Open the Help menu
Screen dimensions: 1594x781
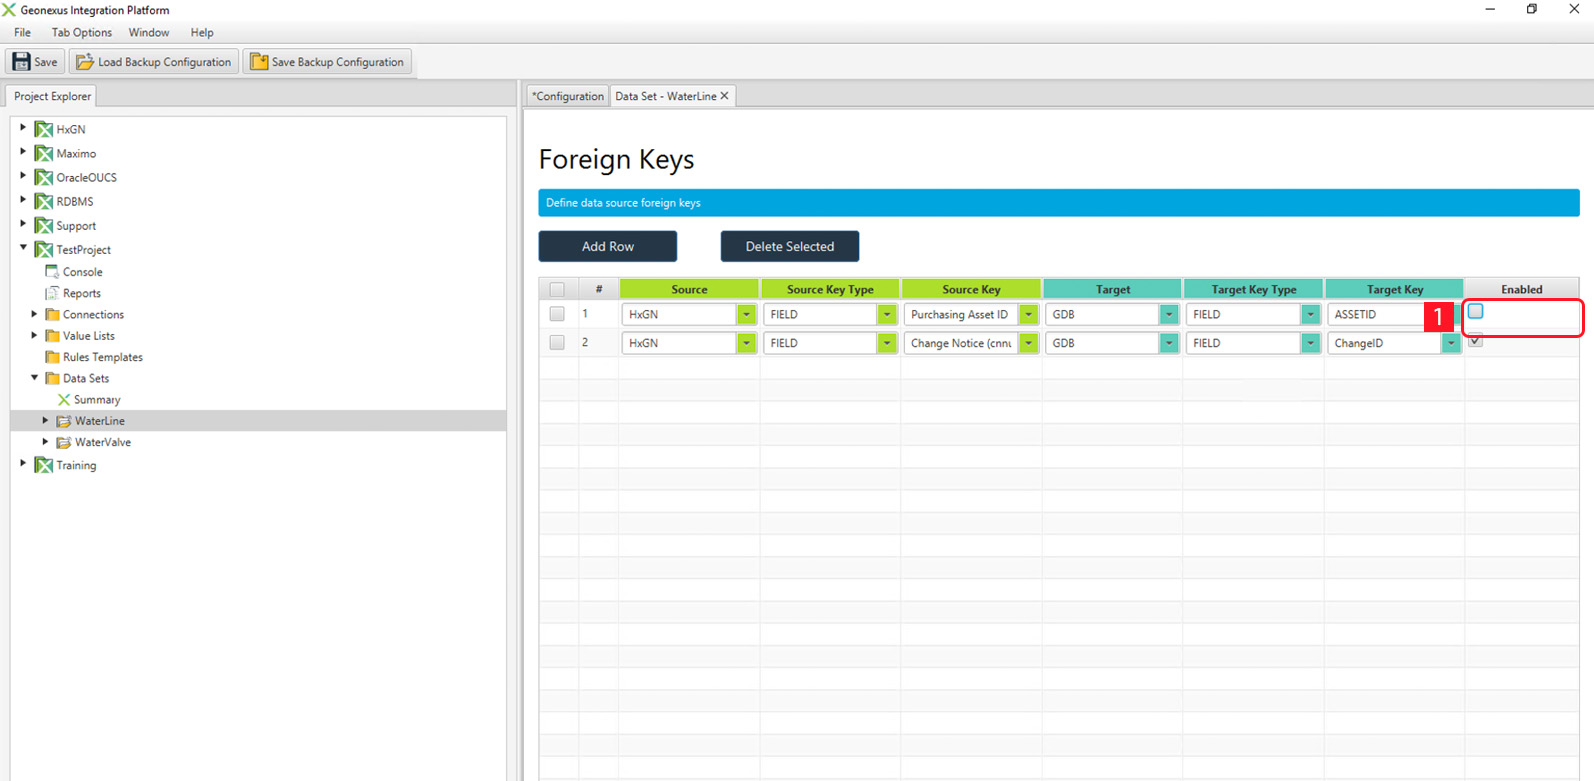(x=202, y=32)
